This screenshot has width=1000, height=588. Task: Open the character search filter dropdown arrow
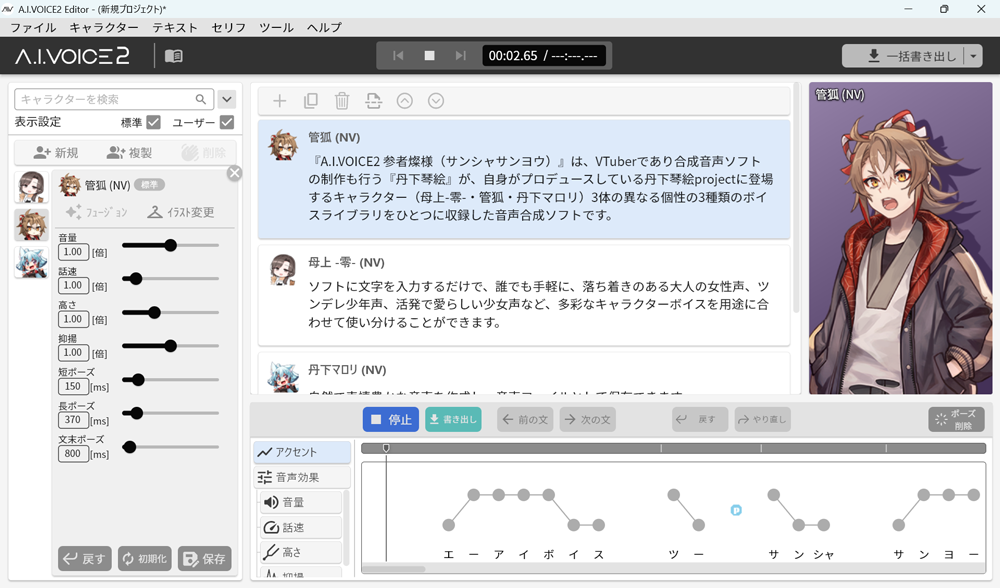pyautogui.click(x=227, y=99)
